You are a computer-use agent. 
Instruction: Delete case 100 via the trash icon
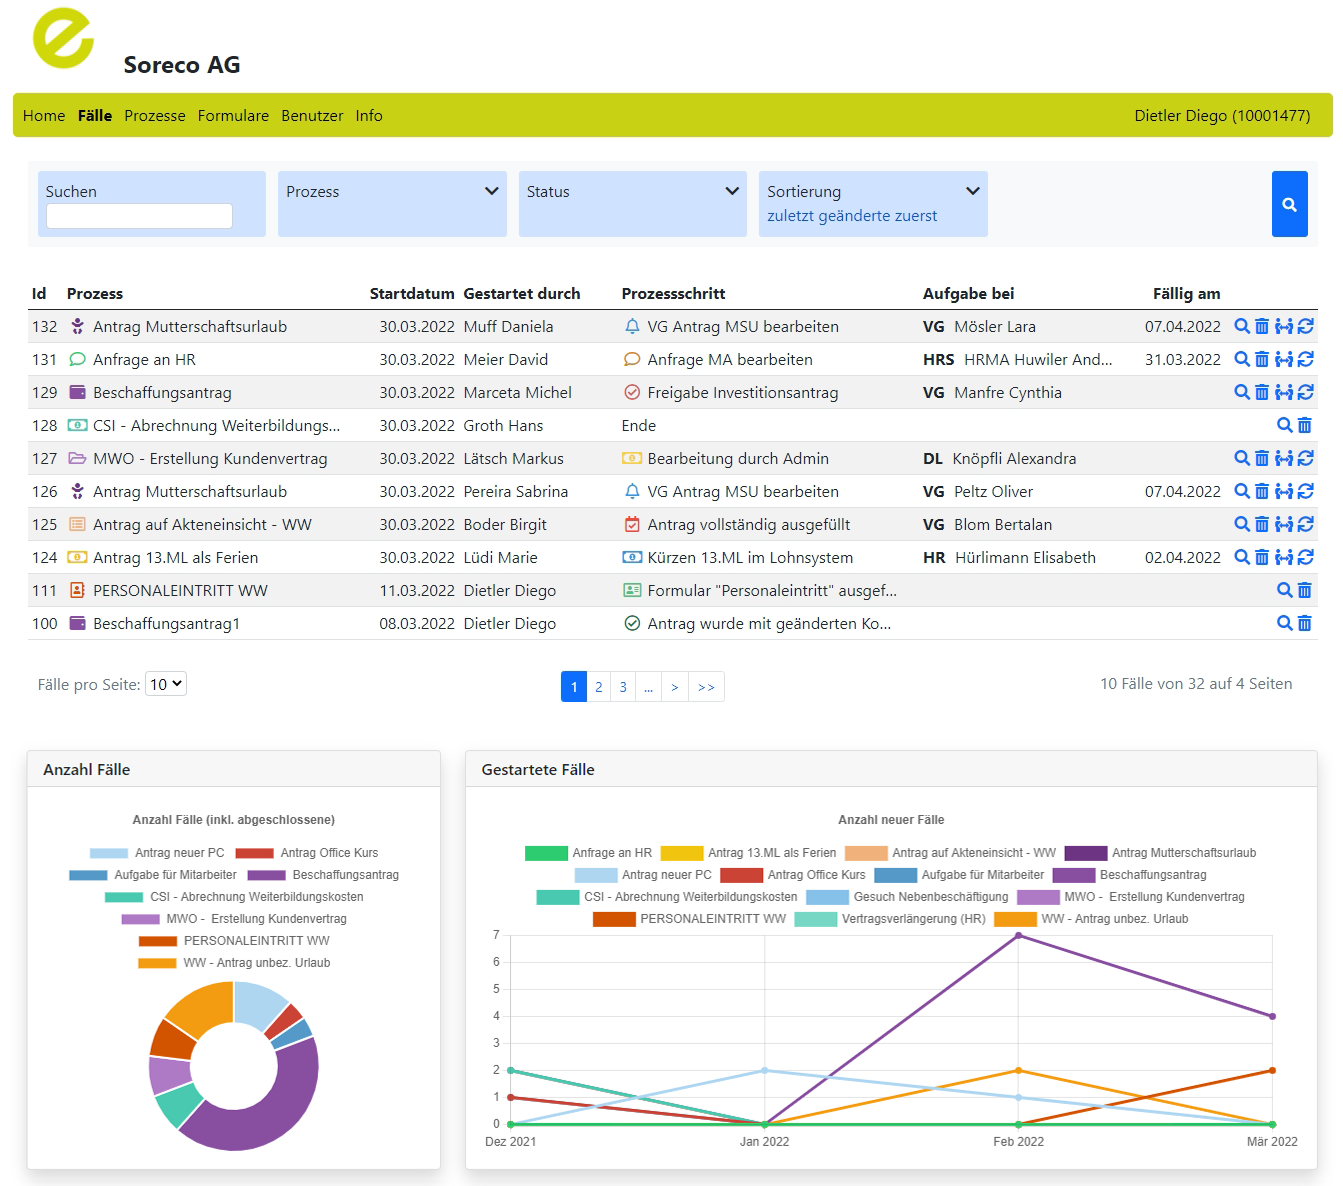click(x=1305, y=623)
